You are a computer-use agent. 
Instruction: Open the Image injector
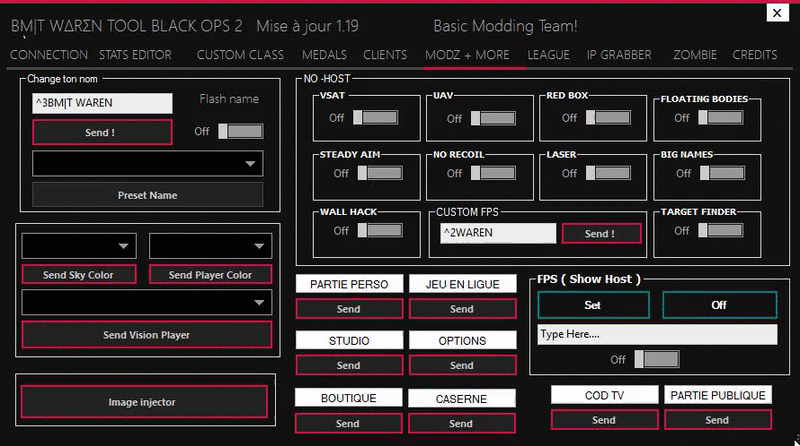tap(144, 402)
